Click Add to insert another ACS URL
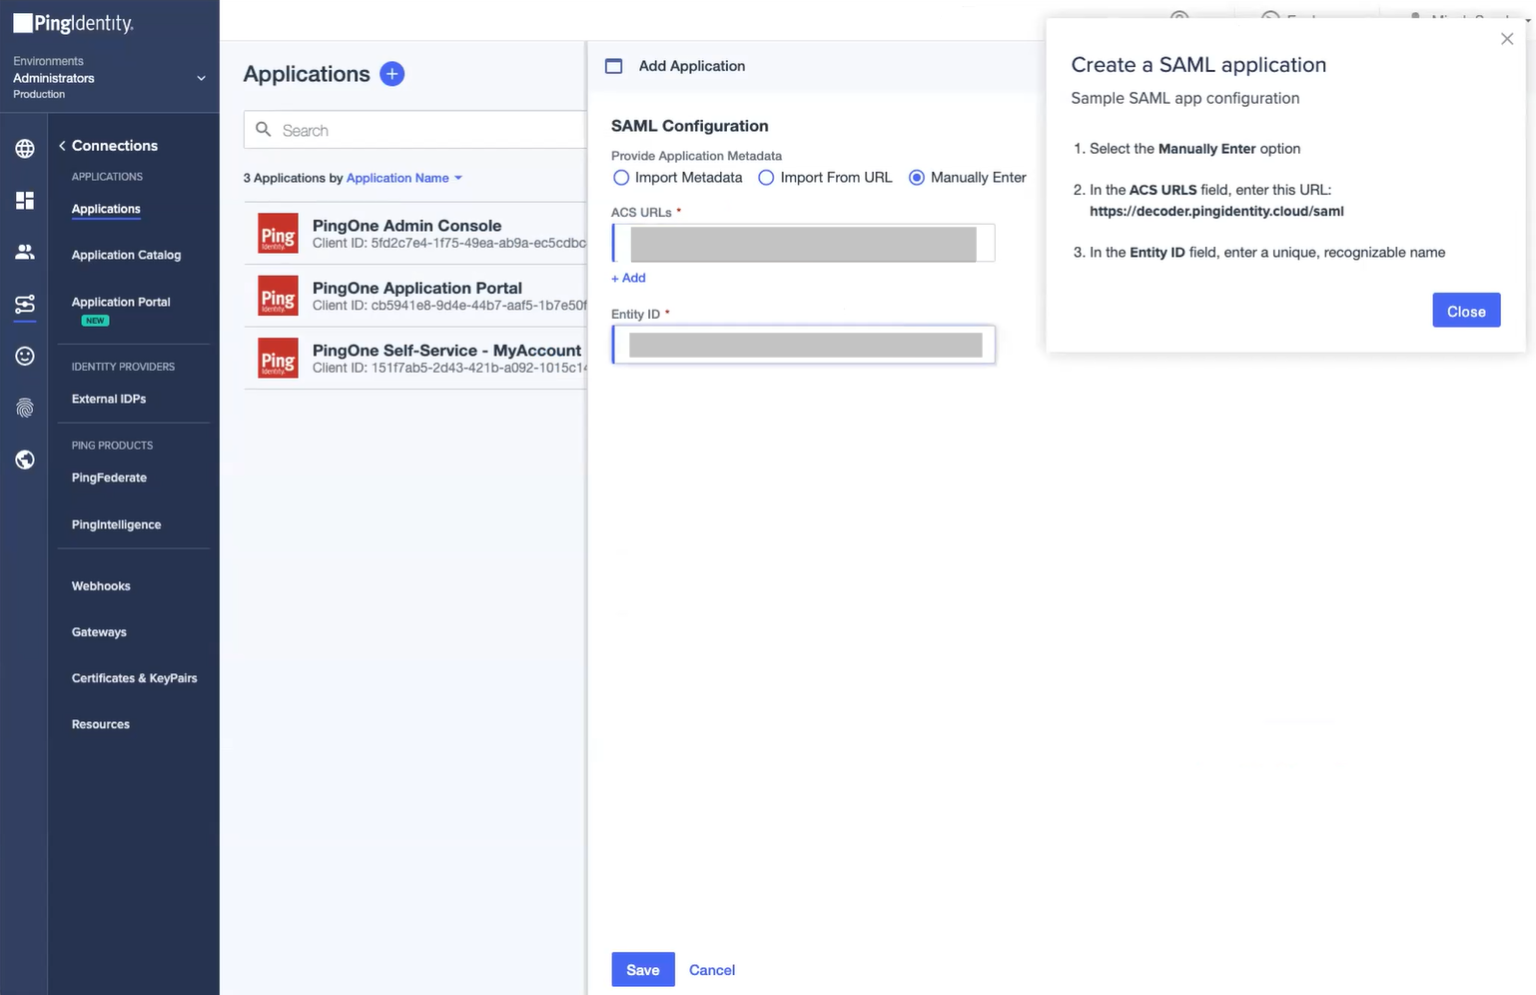The width and height of the screenshot is (1536, 995). point(628,278)
